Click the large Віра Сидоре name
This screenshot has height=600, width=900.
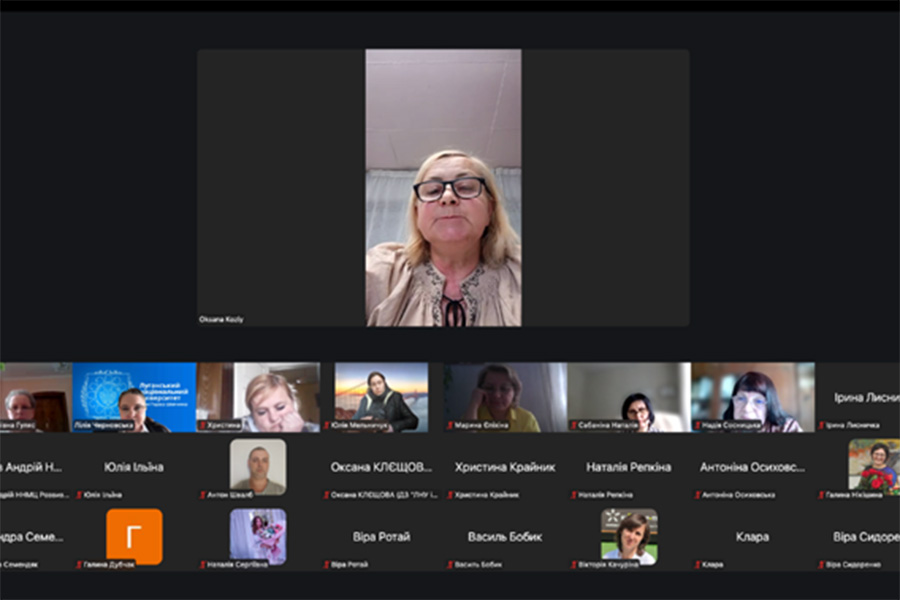tap(866, 537)
